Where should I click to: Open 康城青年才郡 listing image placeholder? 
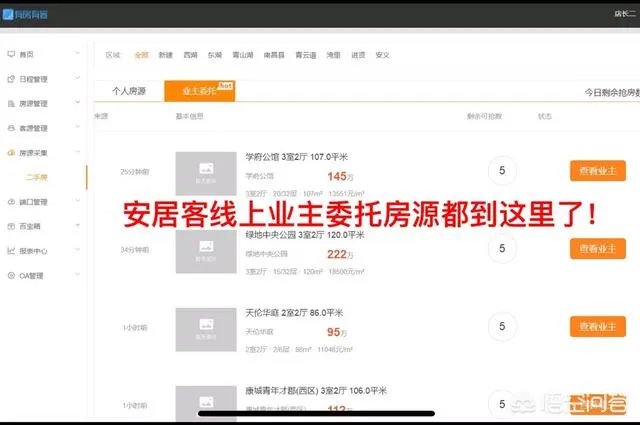pos(206,403)
